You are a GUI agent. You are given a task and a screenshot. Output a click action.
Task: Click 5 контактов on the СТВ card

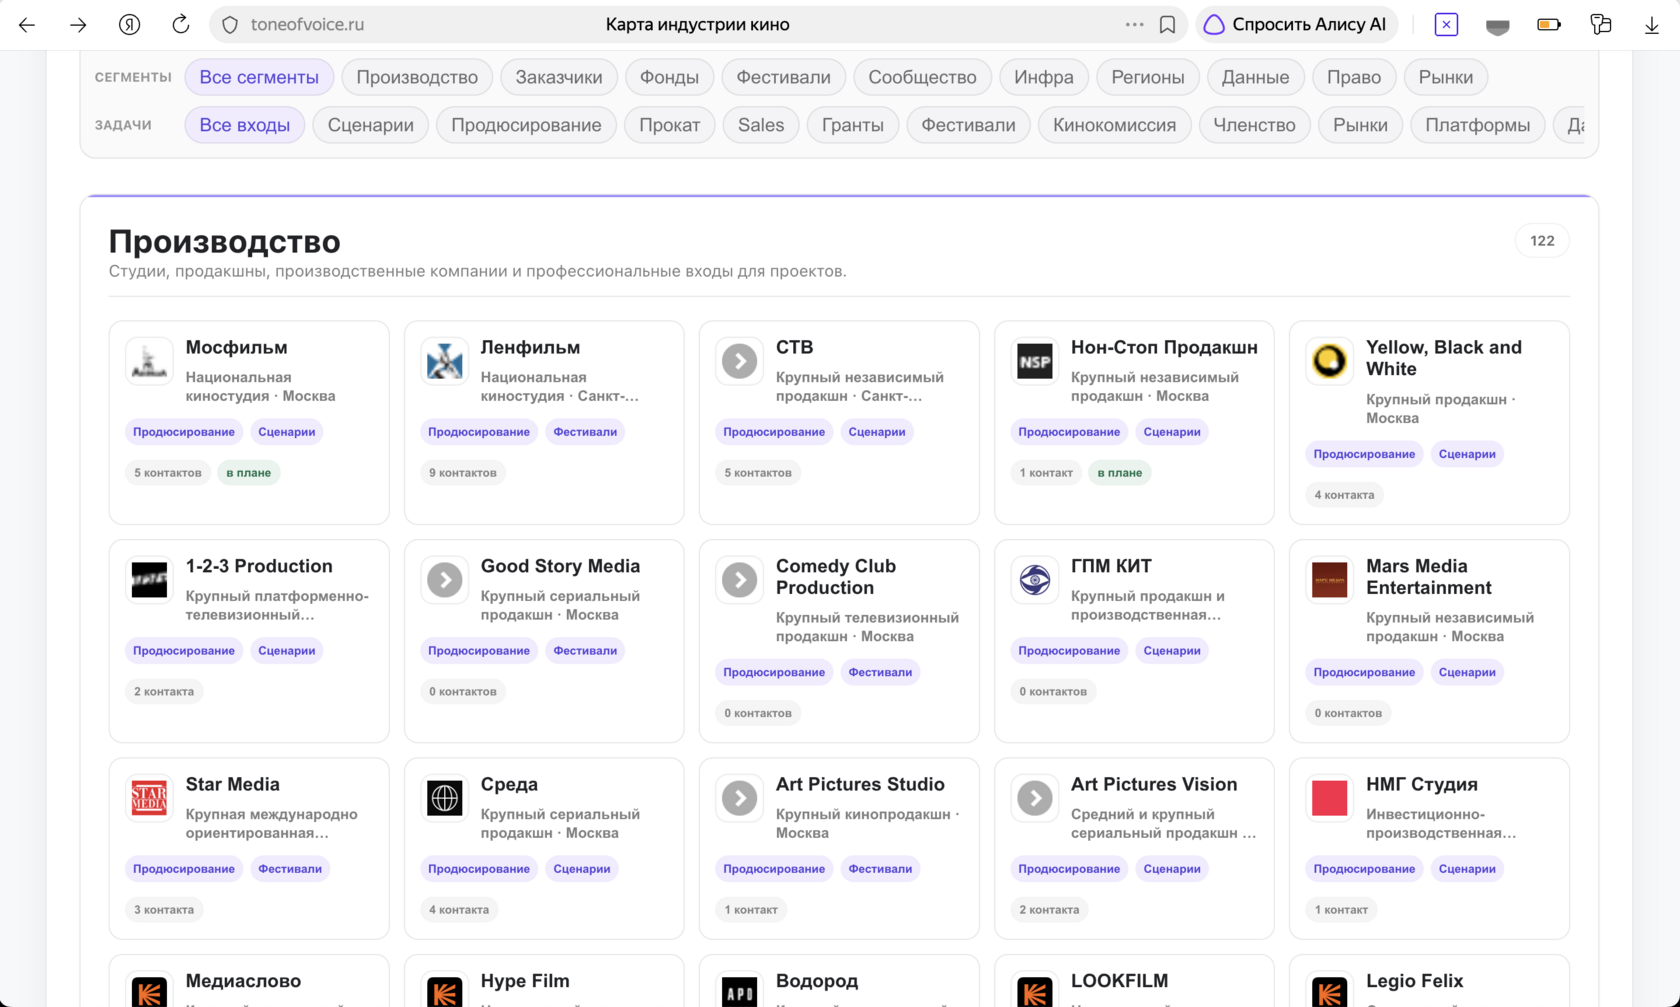(758, 473)
